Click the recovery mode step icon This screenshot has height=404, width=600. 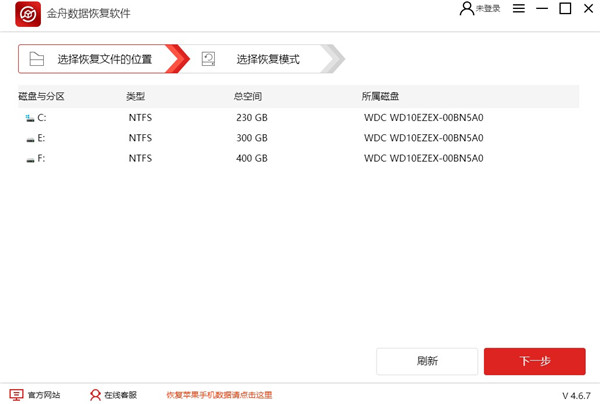pos(208,59)
